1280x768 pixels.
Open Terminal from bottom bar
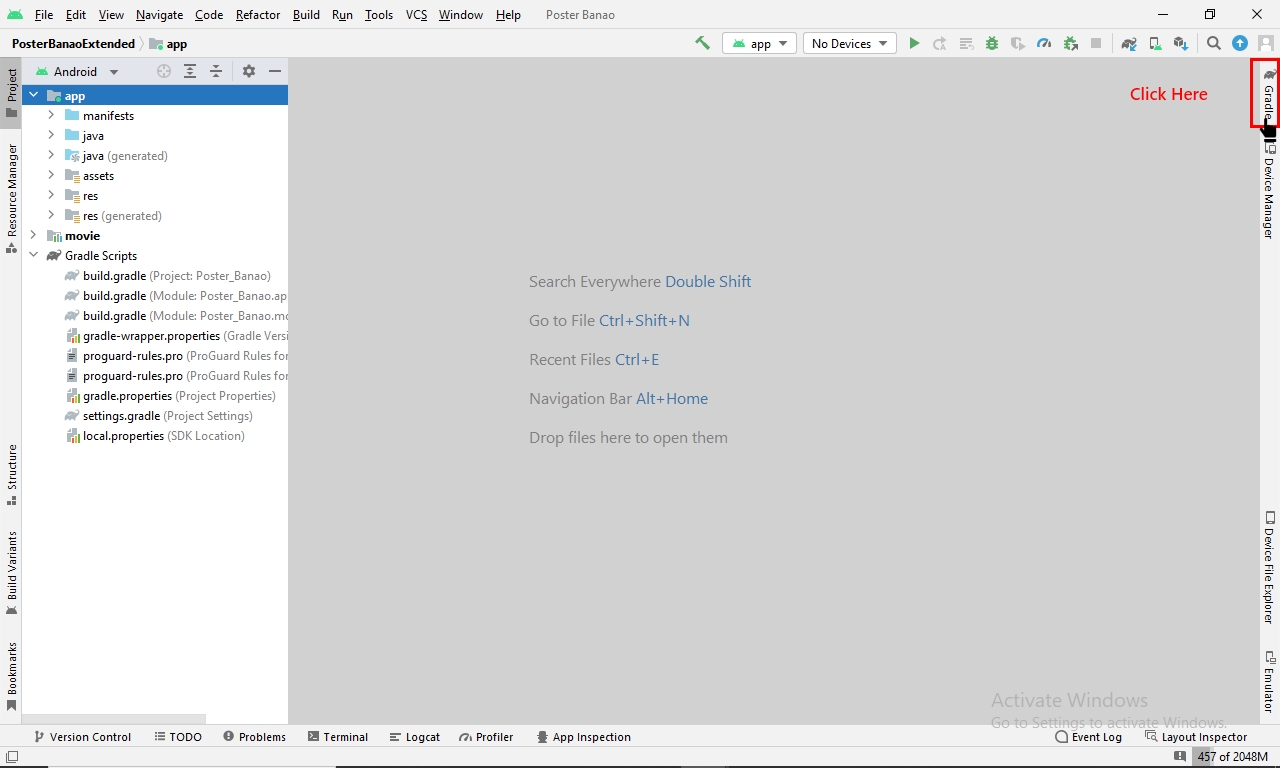[338, 737]
